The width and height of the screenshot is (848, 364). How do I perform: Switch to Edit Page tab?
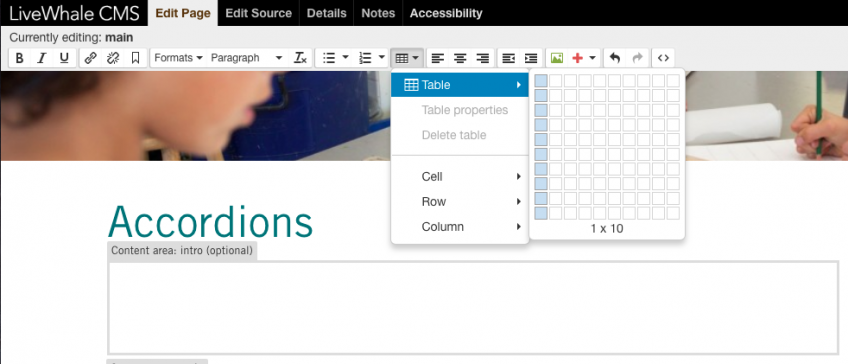183,14
